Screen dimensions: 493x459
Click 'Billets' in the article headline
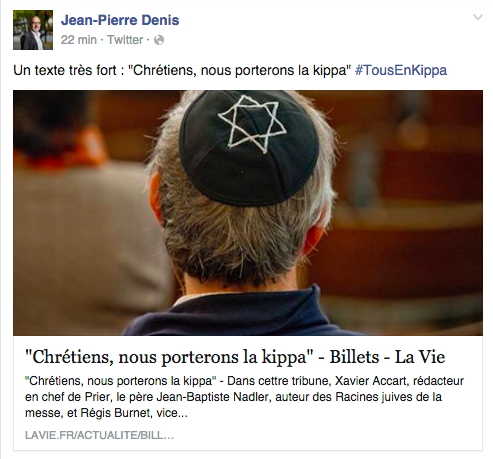(x=354, y=357)
